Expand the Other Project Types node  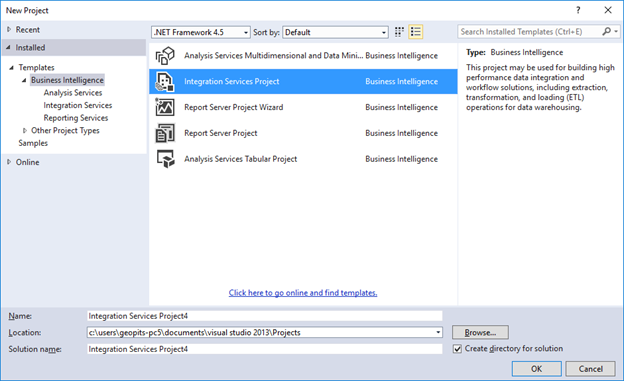(25, 131)
